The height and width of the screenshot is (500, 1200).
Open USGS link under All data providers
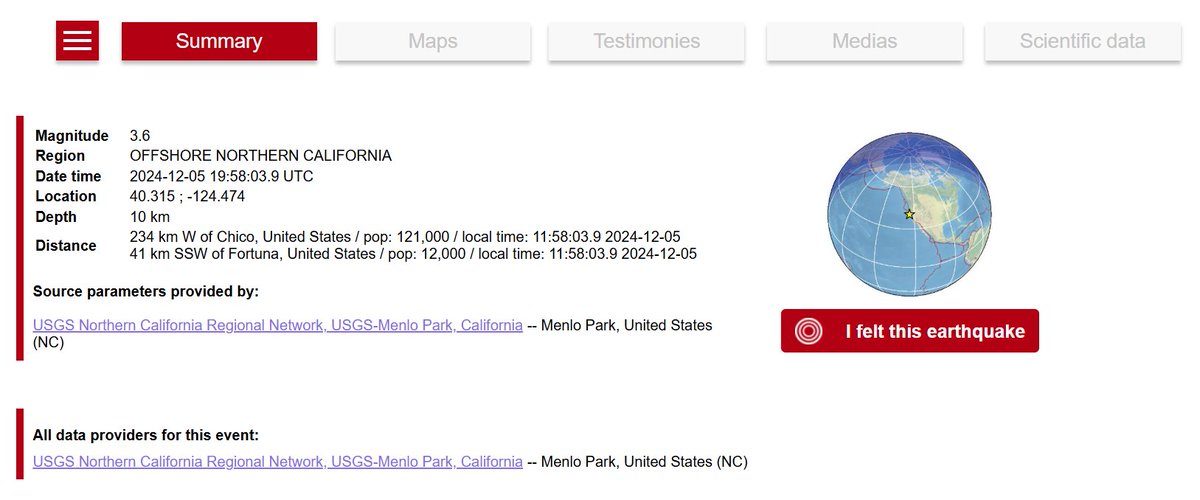pos(278,461)
